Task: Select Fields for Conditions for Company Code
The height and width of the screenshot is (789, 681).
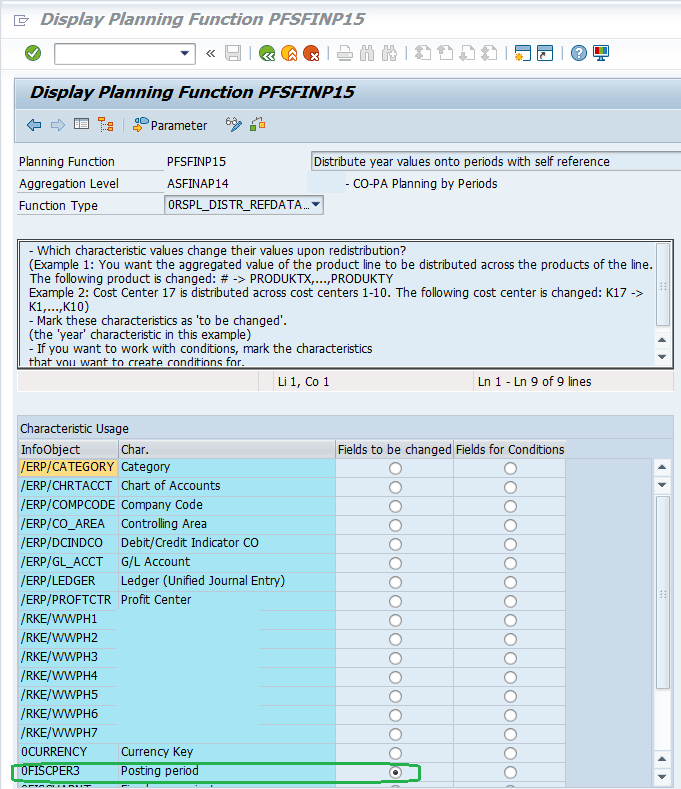Action: (510, 506)
